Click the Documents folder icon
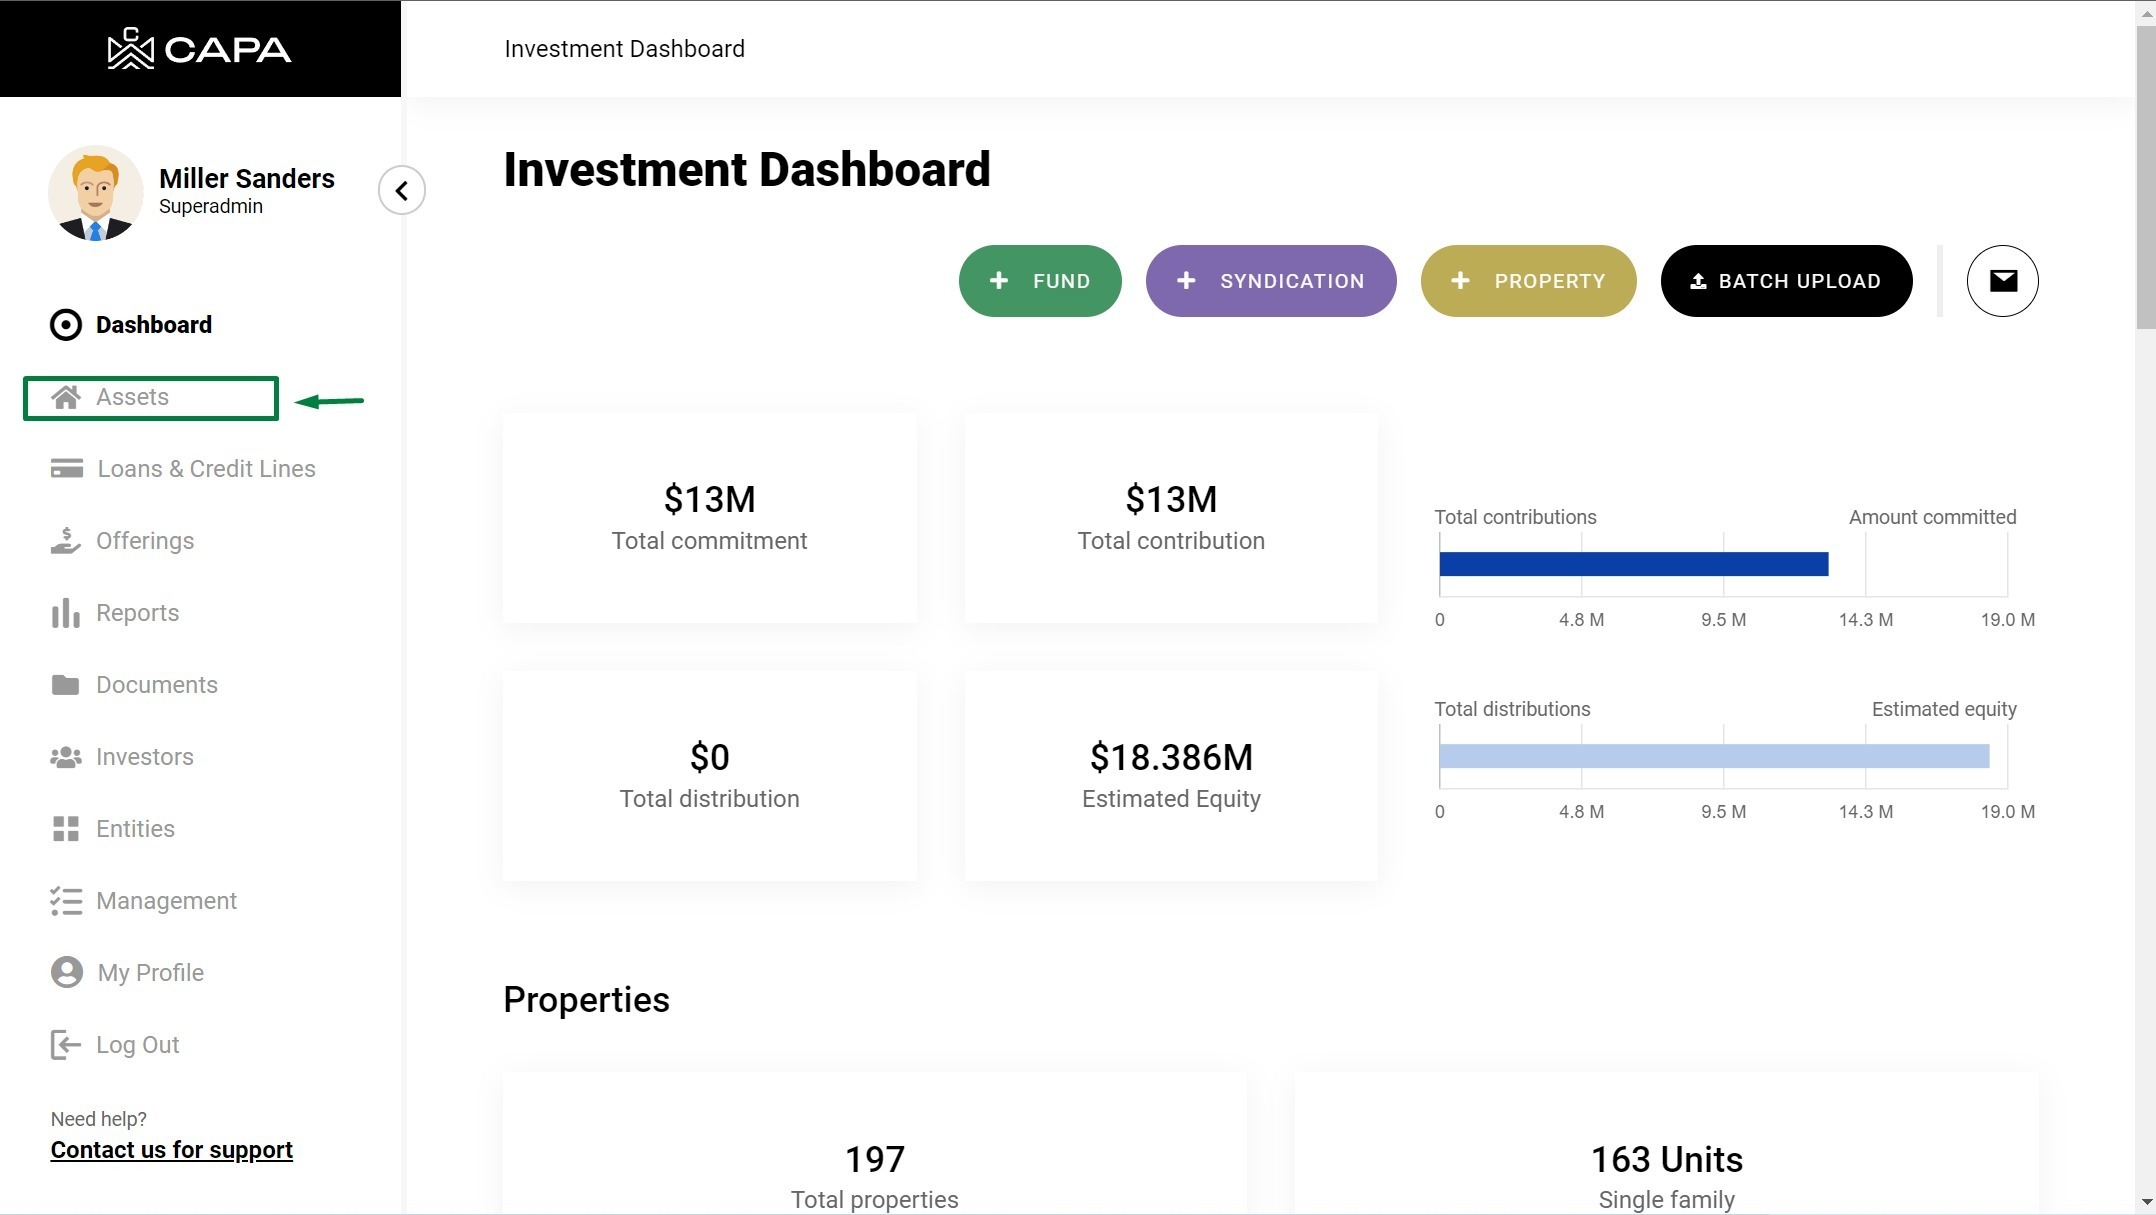This screenshot has width=2156, height=1215. 66,685
